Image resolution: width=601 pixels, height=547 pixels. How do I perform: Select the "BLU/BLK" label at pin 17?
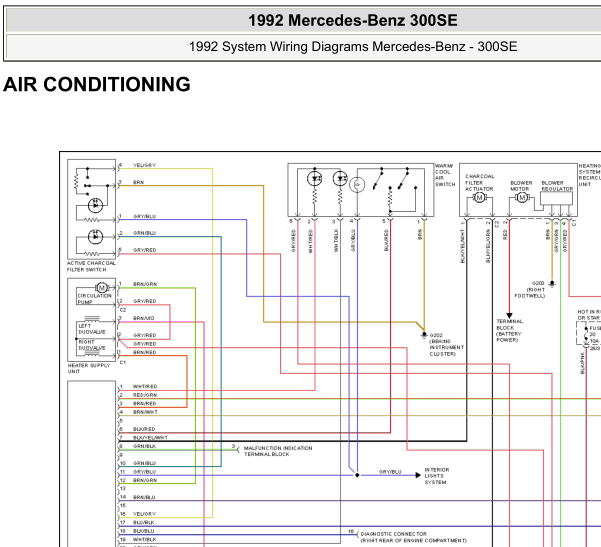click(x=144, y=522)
